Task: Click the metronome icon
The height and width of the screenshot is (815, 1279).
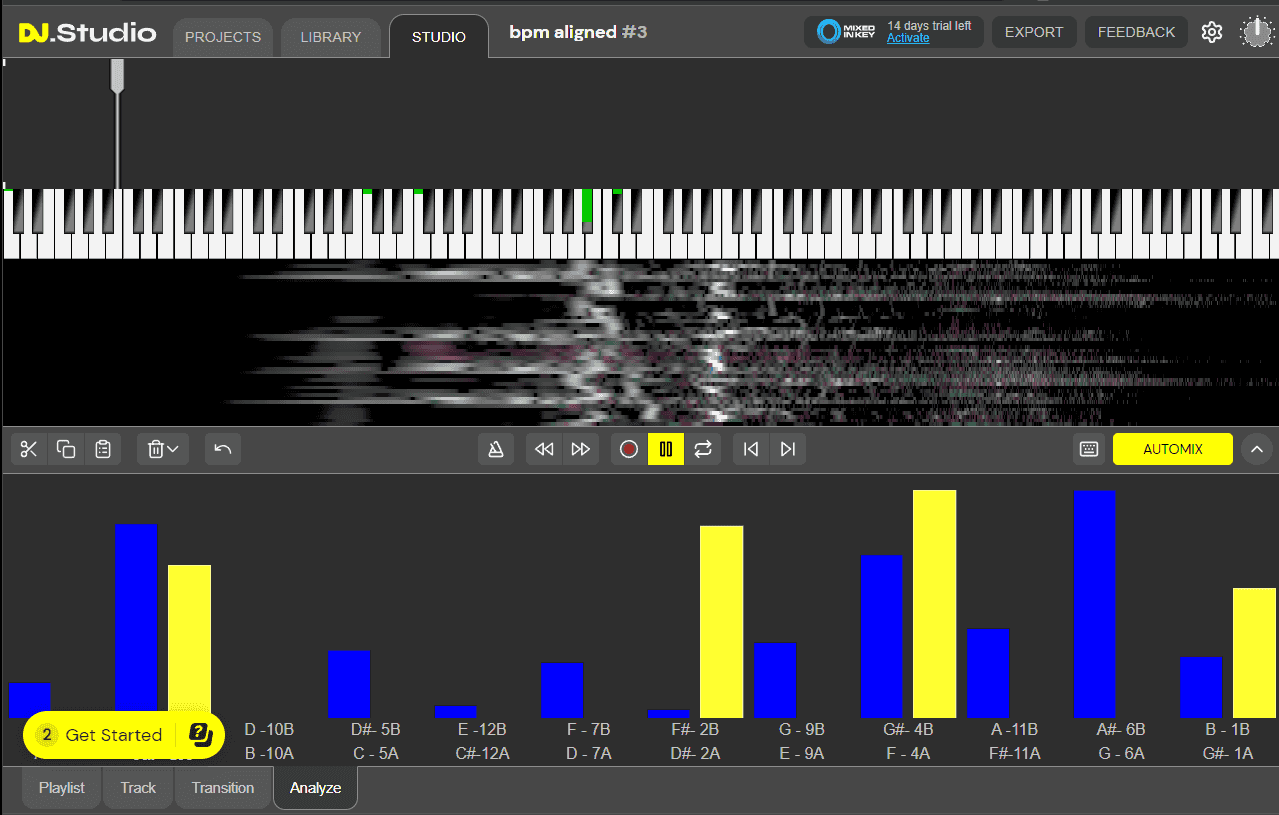Action: click(x=495, y=449)
